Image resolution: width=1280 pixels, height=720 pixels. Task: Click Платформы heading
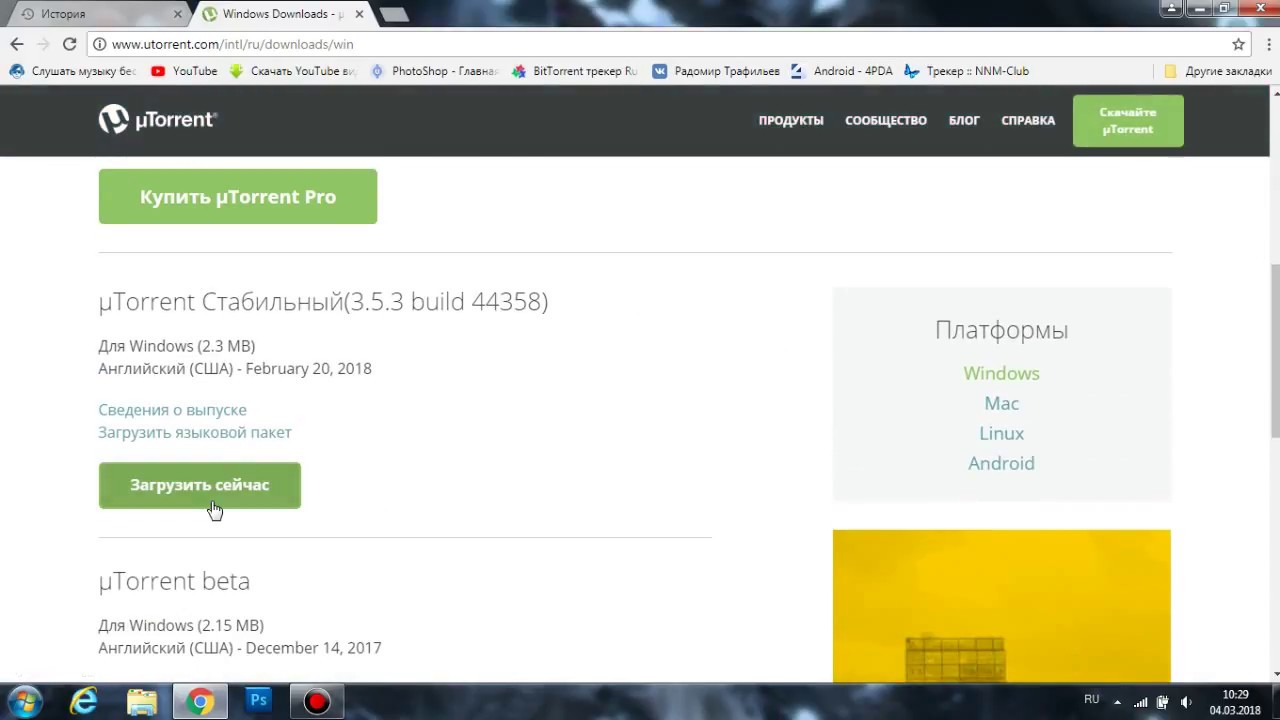pyautogui.click(x=1001, y=330)
